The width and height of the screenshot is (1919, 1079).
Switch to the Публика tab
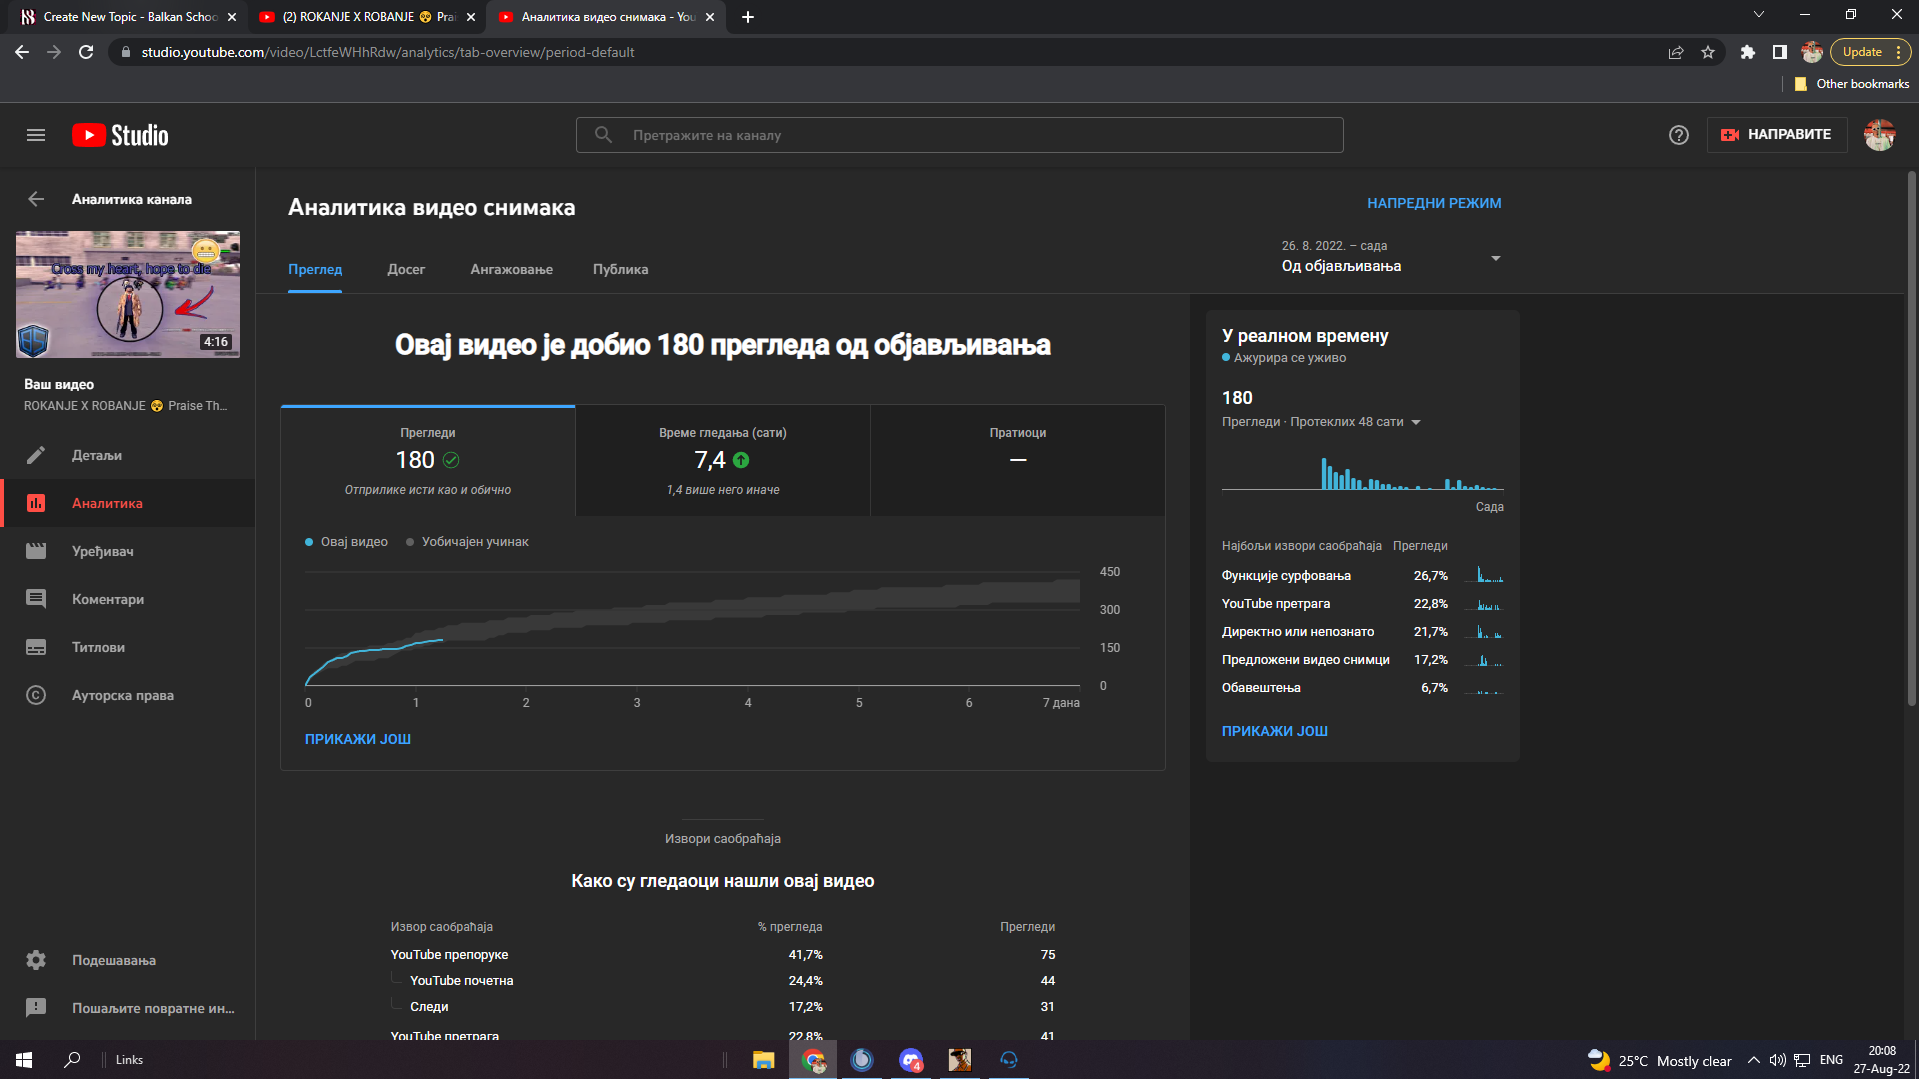tap(620, 269)
